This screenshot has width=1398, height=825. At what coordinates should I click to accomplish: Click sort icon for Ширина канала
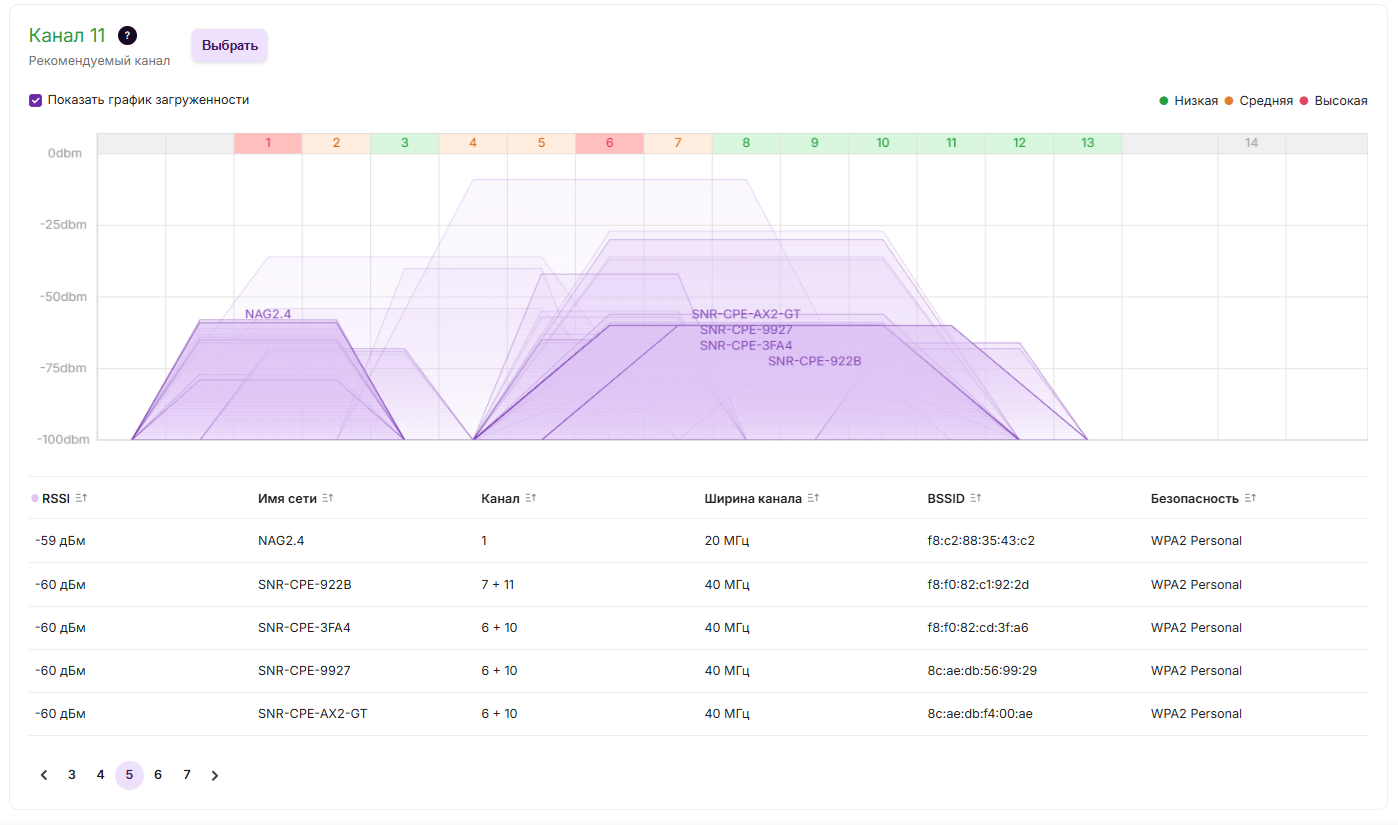[813, 498]
